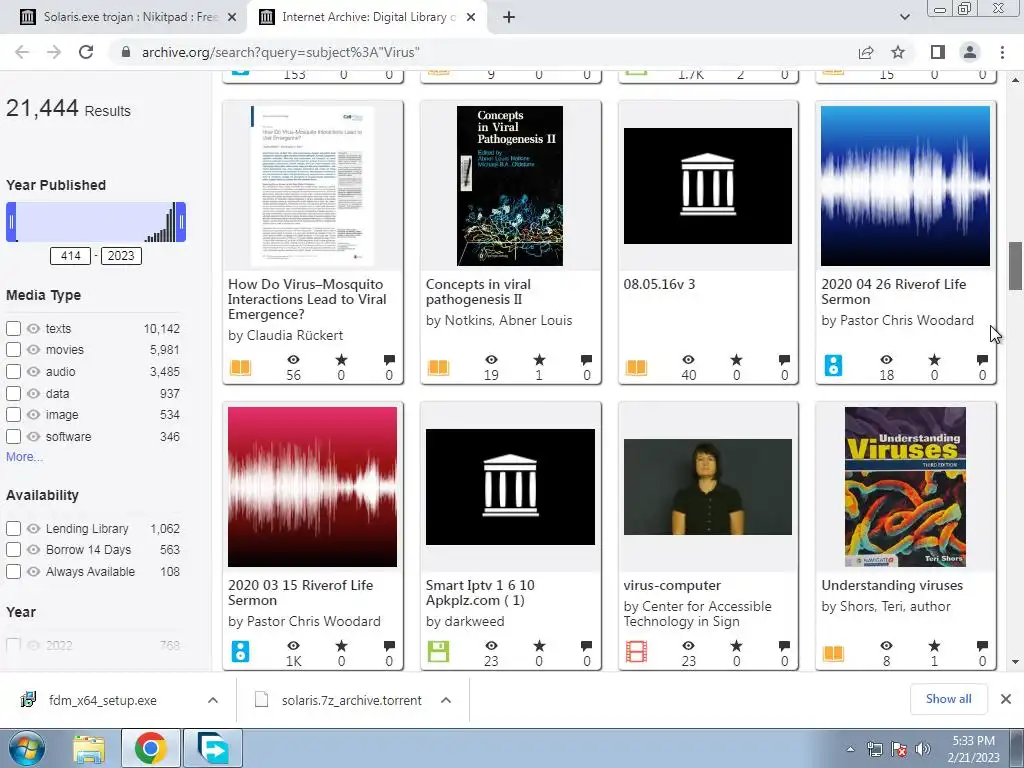This screenshot has width=1024, height=768.
Task: Select Internet Archive: Digital Library tab
Action: (x=366, y=17)
